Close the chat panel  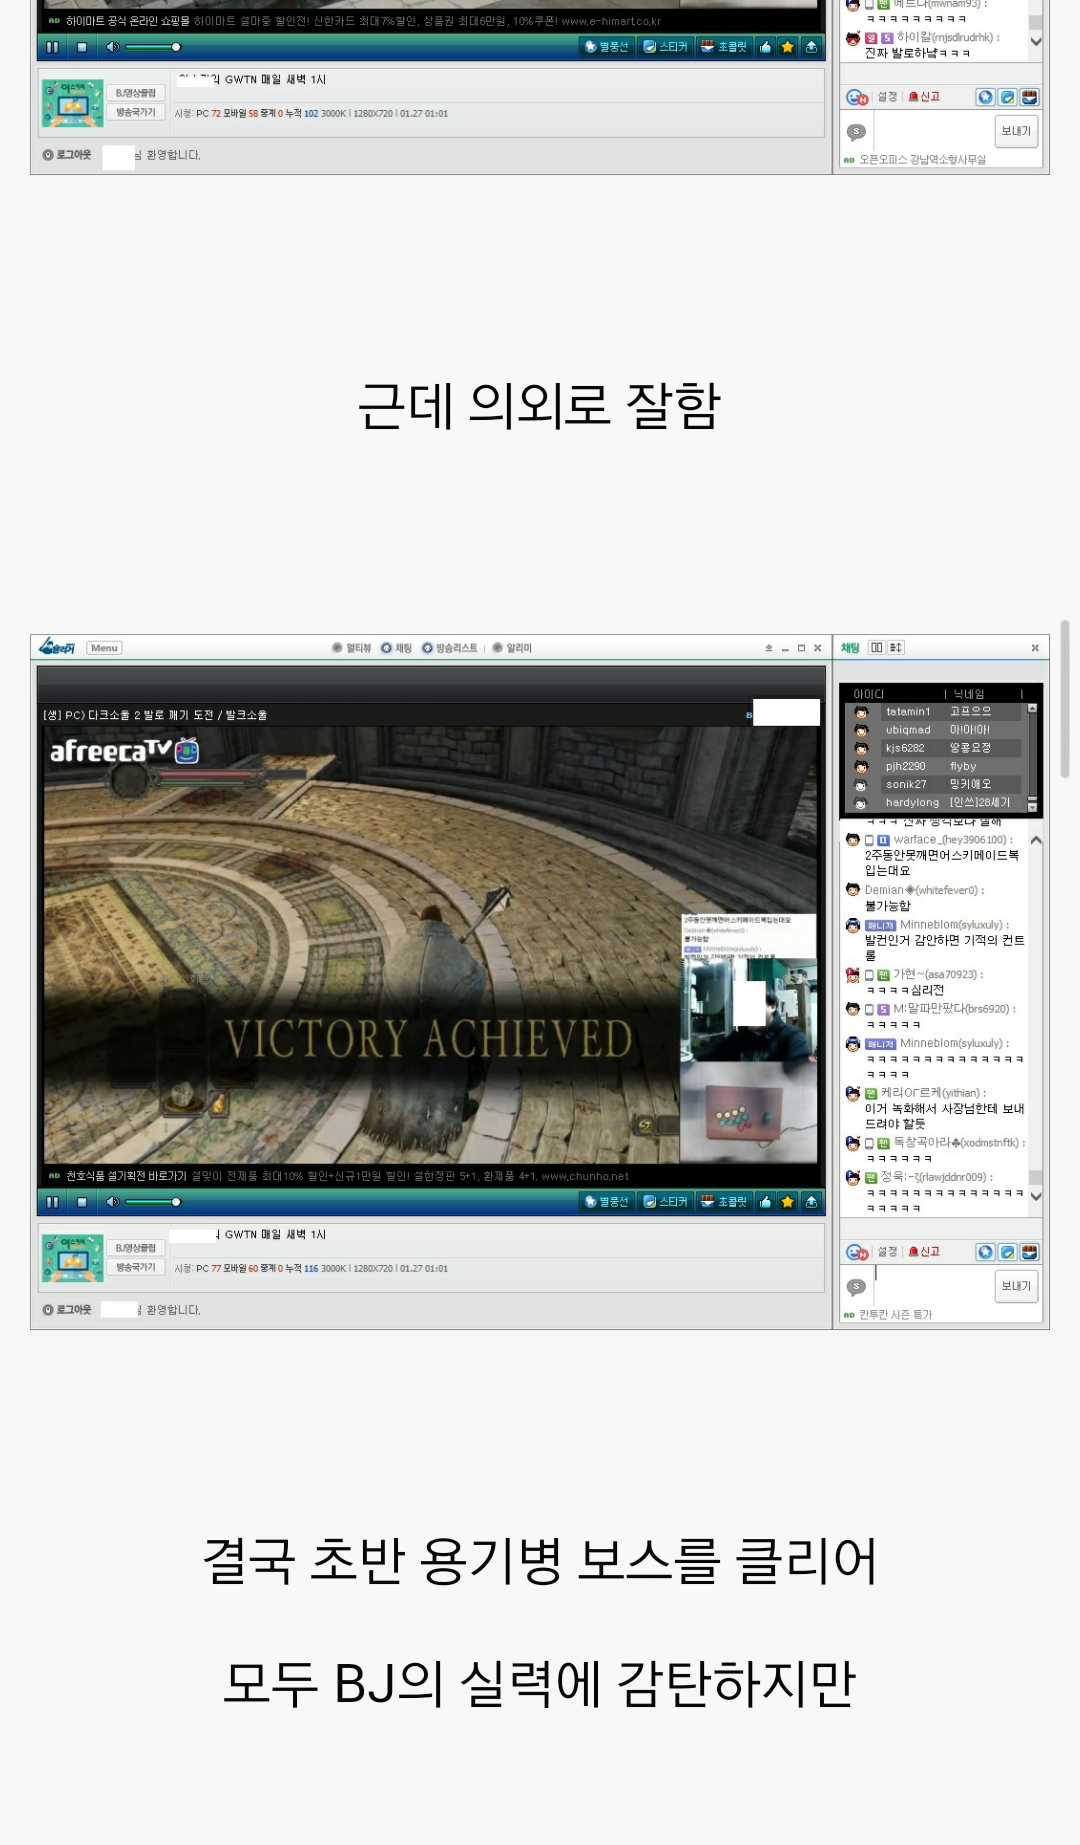pos(1035,648)
